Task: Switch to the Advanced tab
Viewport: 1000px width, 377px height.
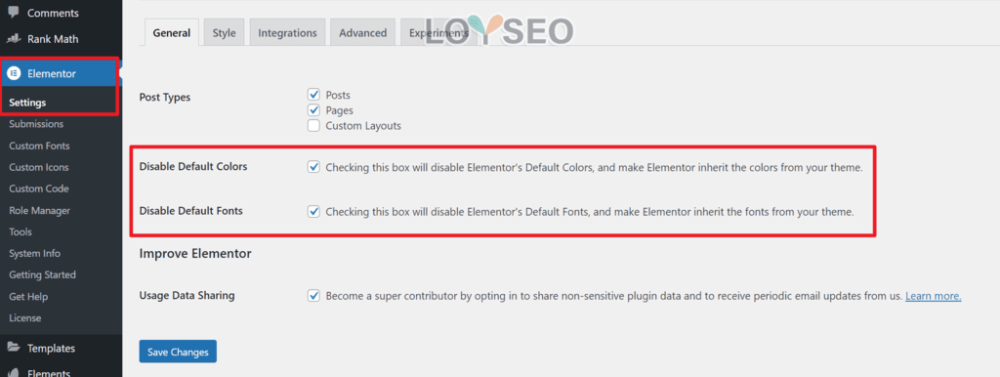Action: point(363,33)
